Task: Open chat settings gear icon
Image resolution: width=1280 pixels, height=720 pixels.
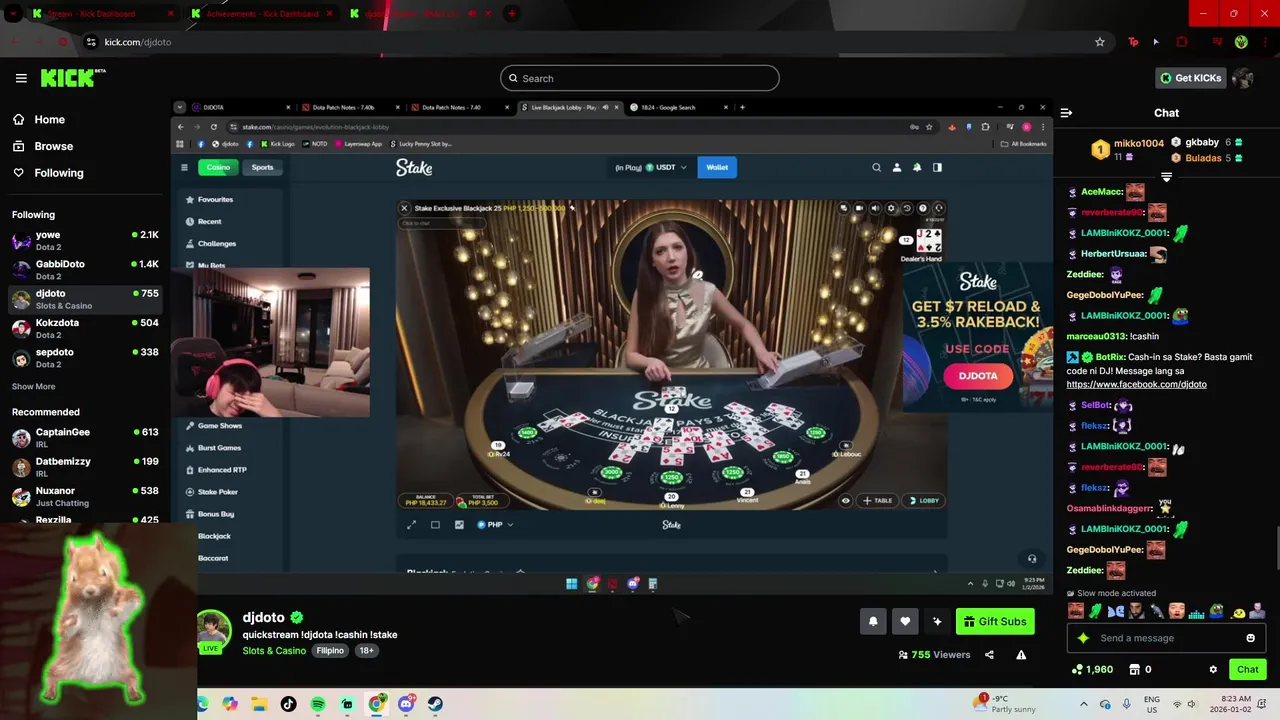Action: tap(1213, 669)
